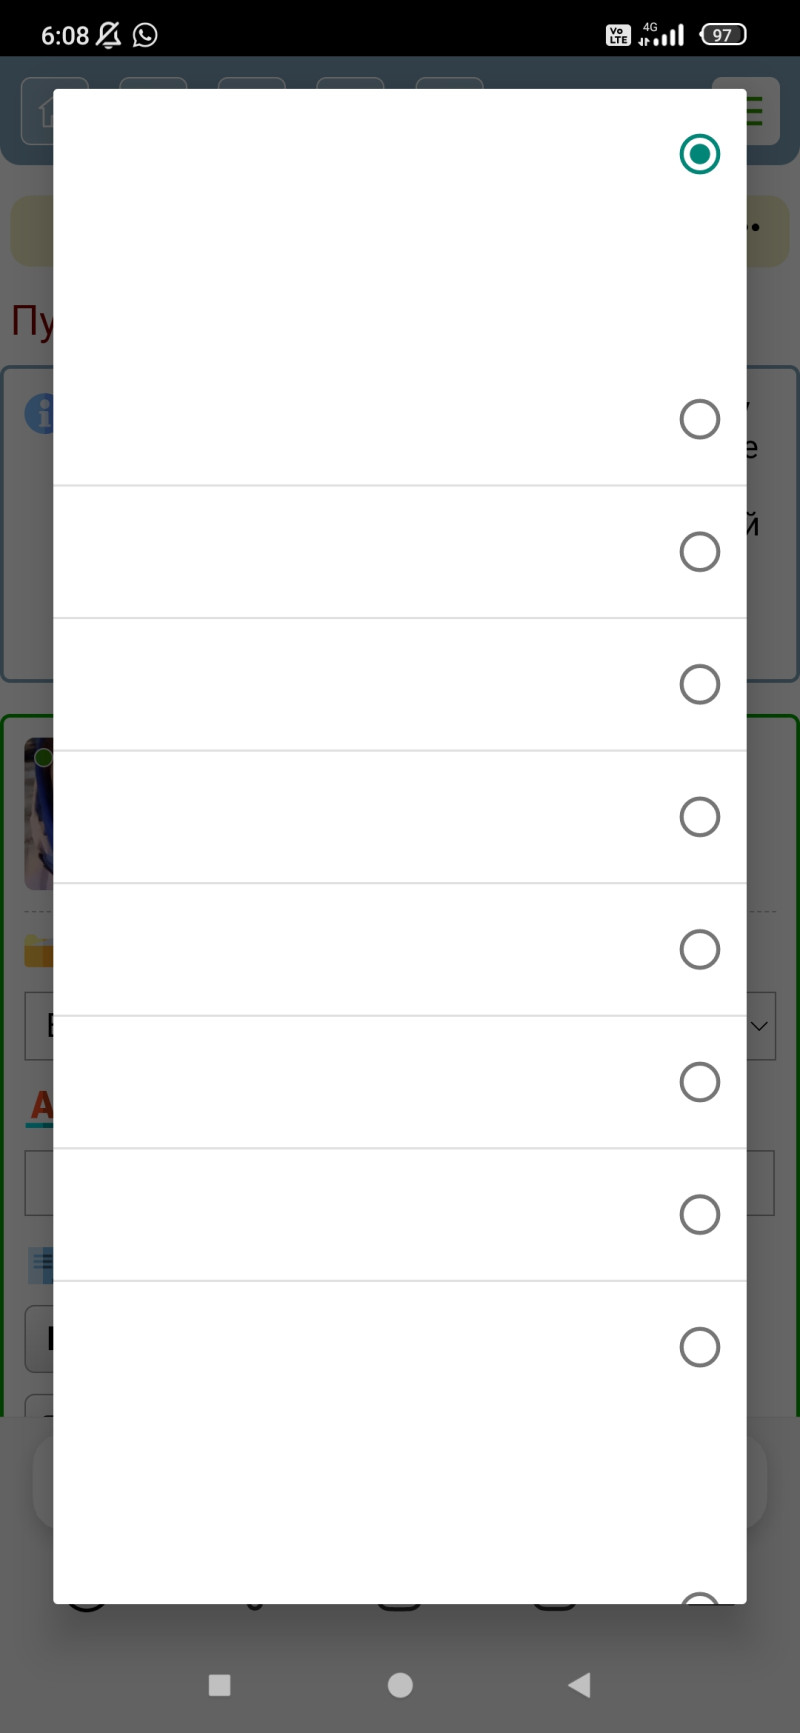Select the second radio option from the top
This screenshot has width=800, height=1733.
[x=699, y=419]
